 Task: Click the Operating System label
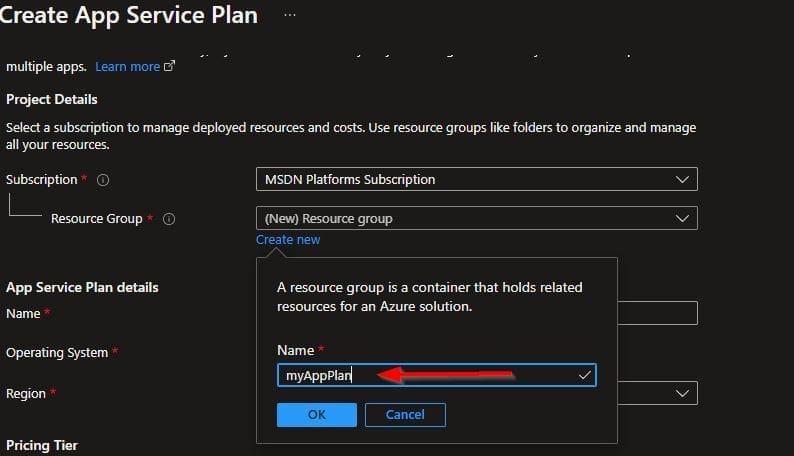tap(57, 353)
